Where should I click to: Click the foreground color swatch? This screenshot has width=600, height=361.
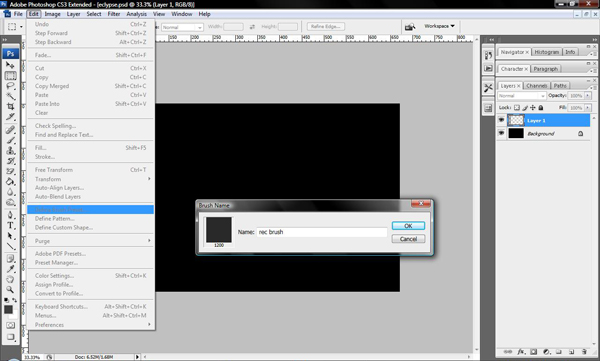8,309
